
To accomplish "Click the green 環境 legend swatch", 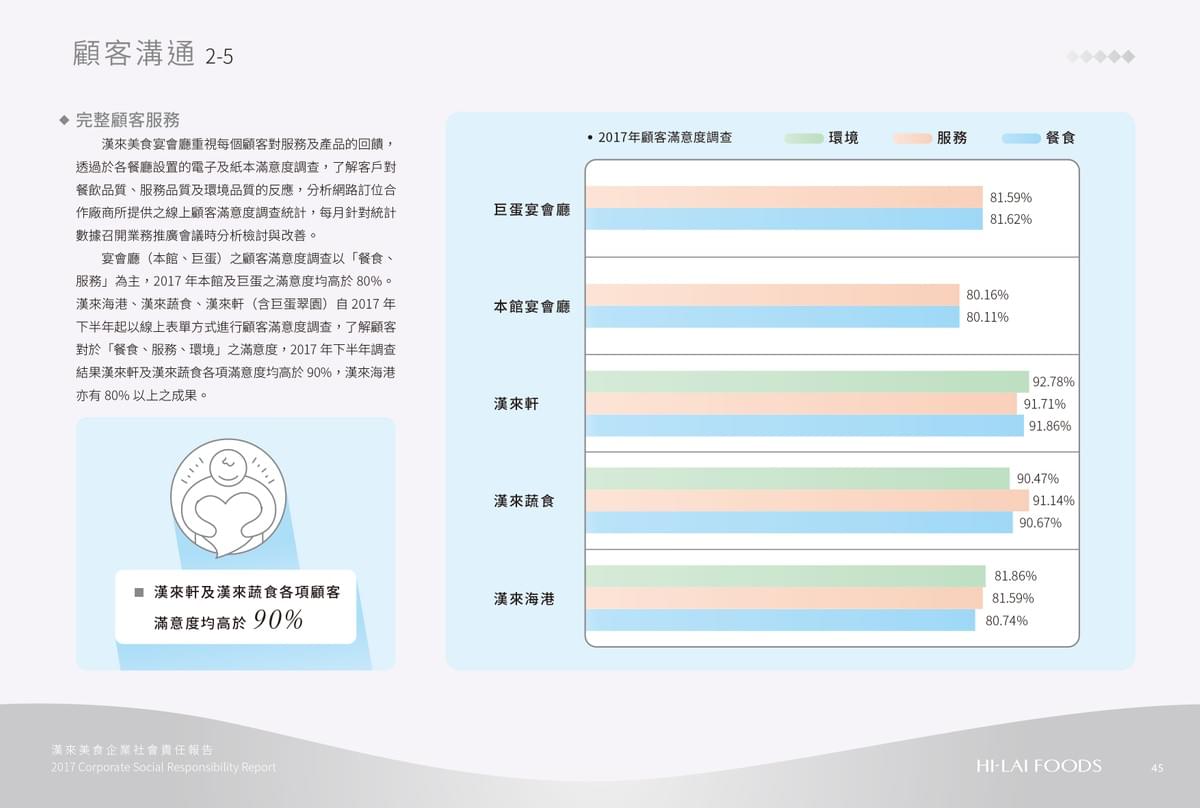I will click(x=805, y=138).
